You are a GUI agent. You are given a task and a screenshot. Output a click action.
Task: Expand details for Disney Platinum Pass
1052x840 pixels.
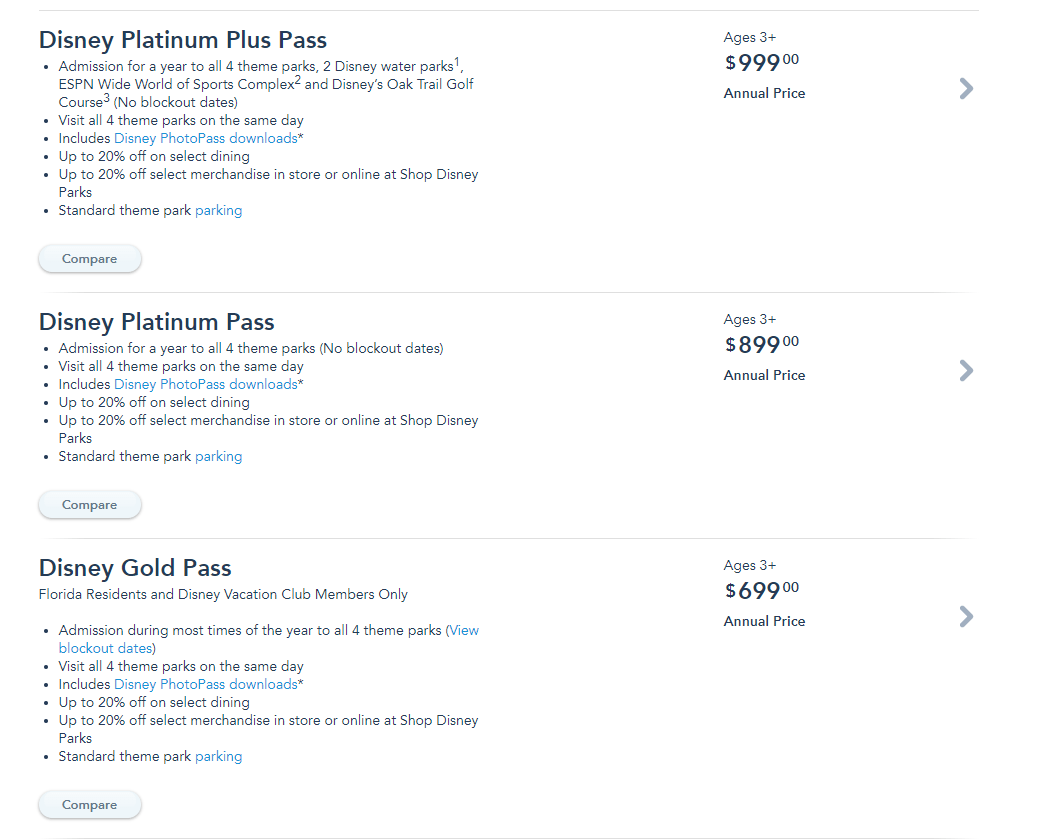[x=966, y=370]
